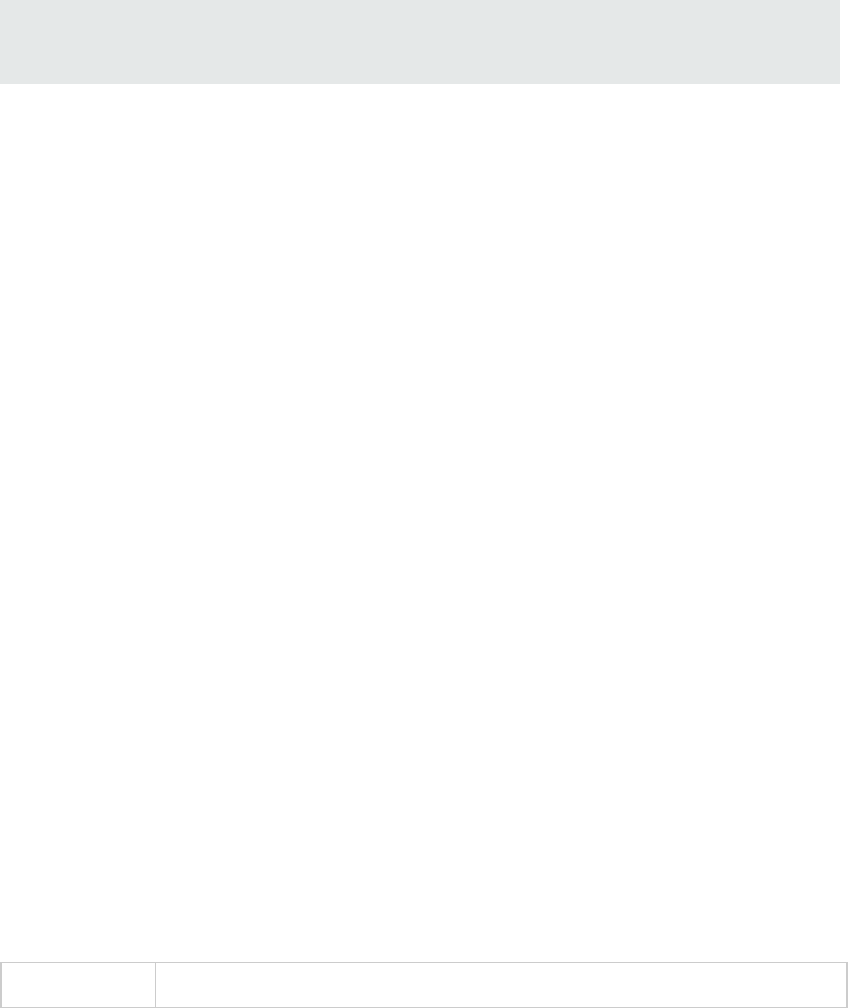Click blank area just below gray banner
Viewport: 848px width, 1008px height.
click(x=420, y=94)
